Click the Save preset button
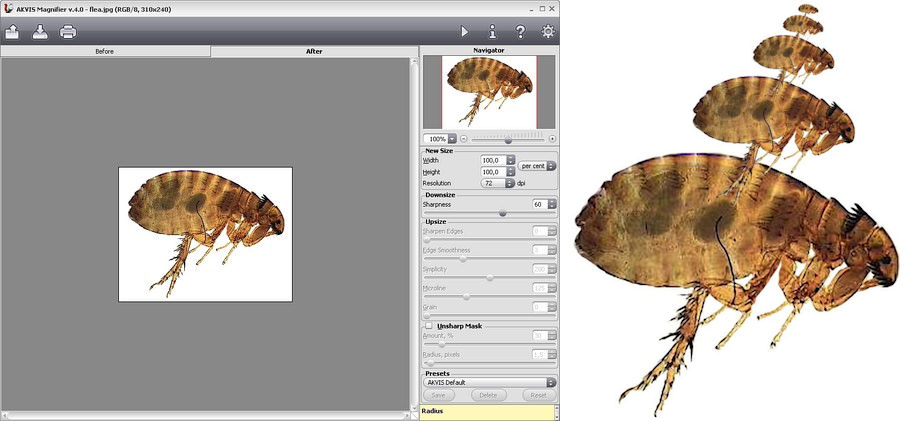This screenshot has width=907, height=421. [441, 396]
